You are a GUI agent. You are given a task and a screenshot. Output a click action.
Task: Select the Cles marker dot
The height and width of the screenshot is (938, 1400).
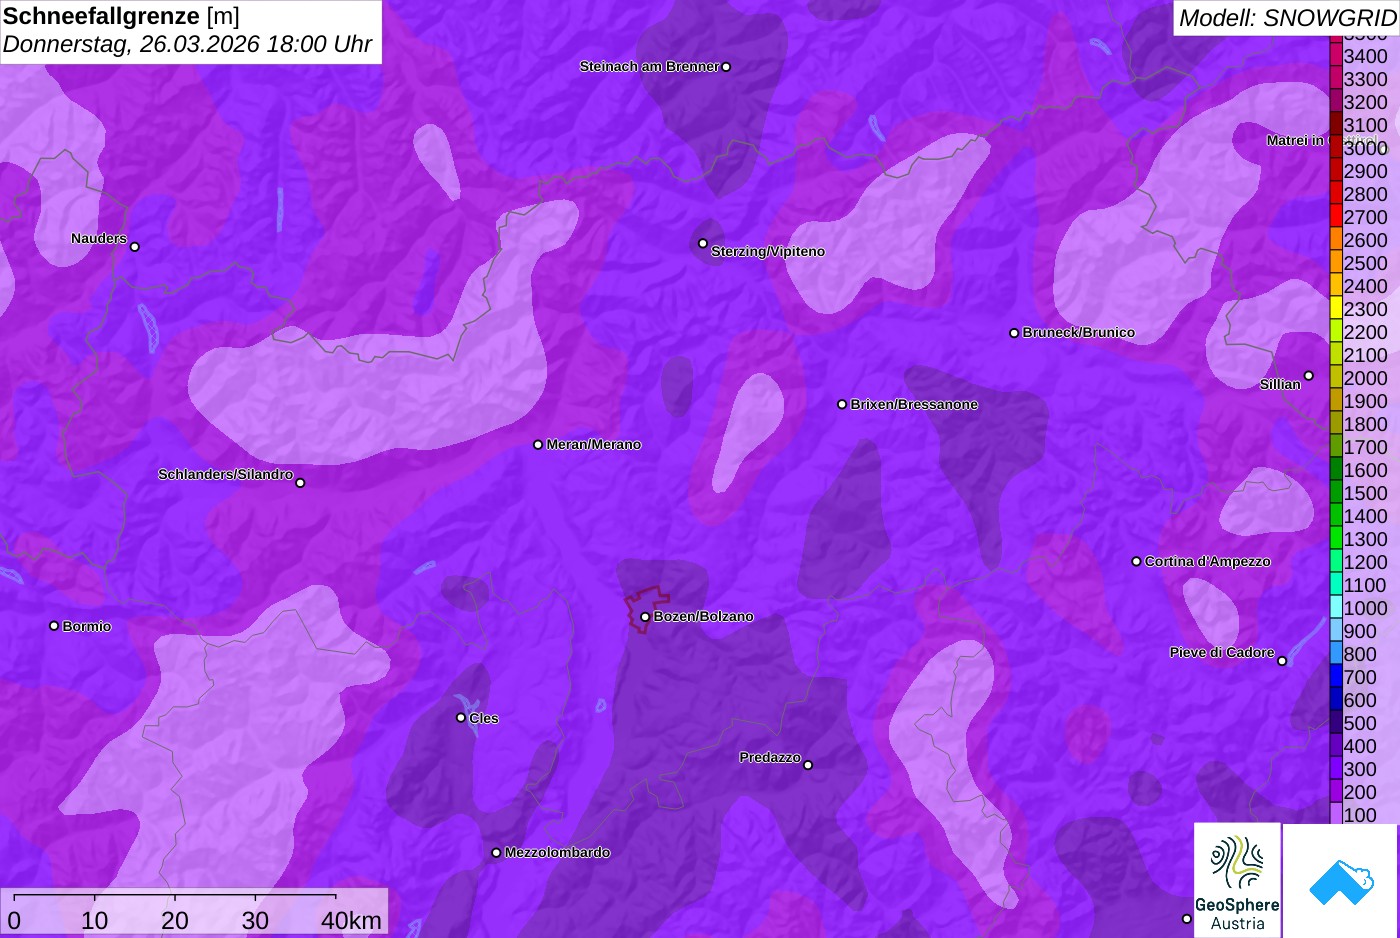(461, 718)
